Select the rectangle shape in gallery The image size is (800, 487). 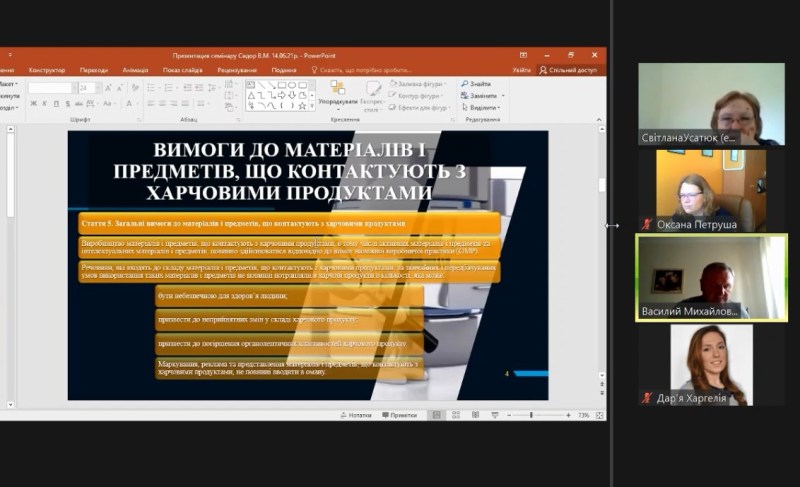click(x=282, y=85)
